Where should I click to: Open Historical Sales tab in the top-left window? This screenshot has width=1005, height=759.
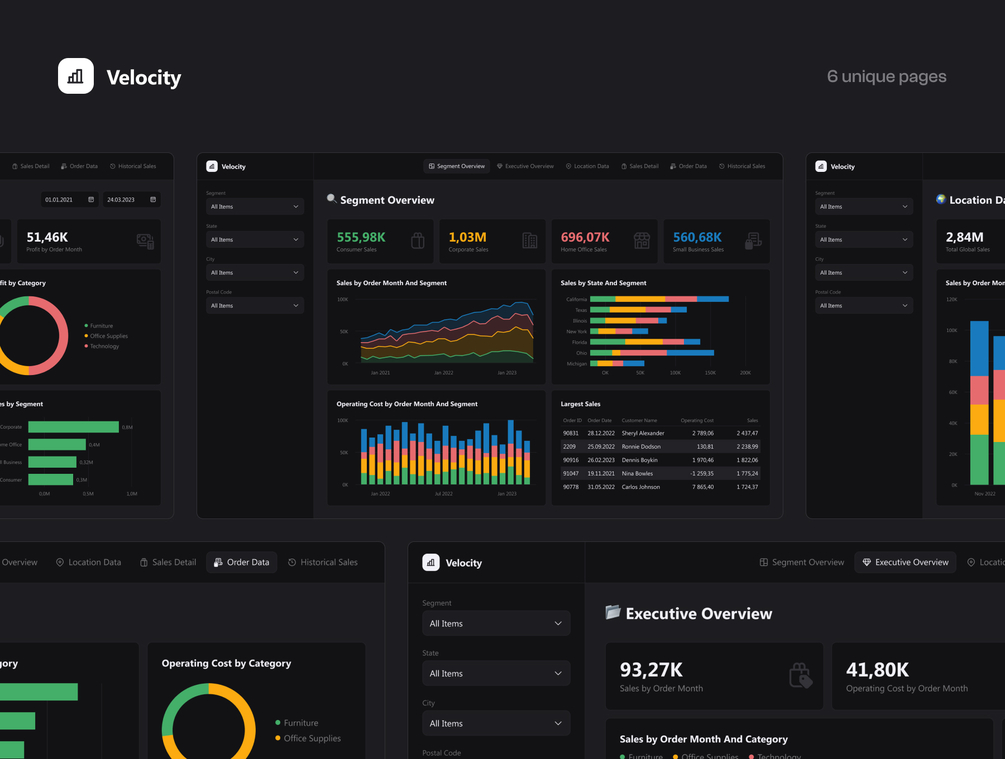coord(133,166)
